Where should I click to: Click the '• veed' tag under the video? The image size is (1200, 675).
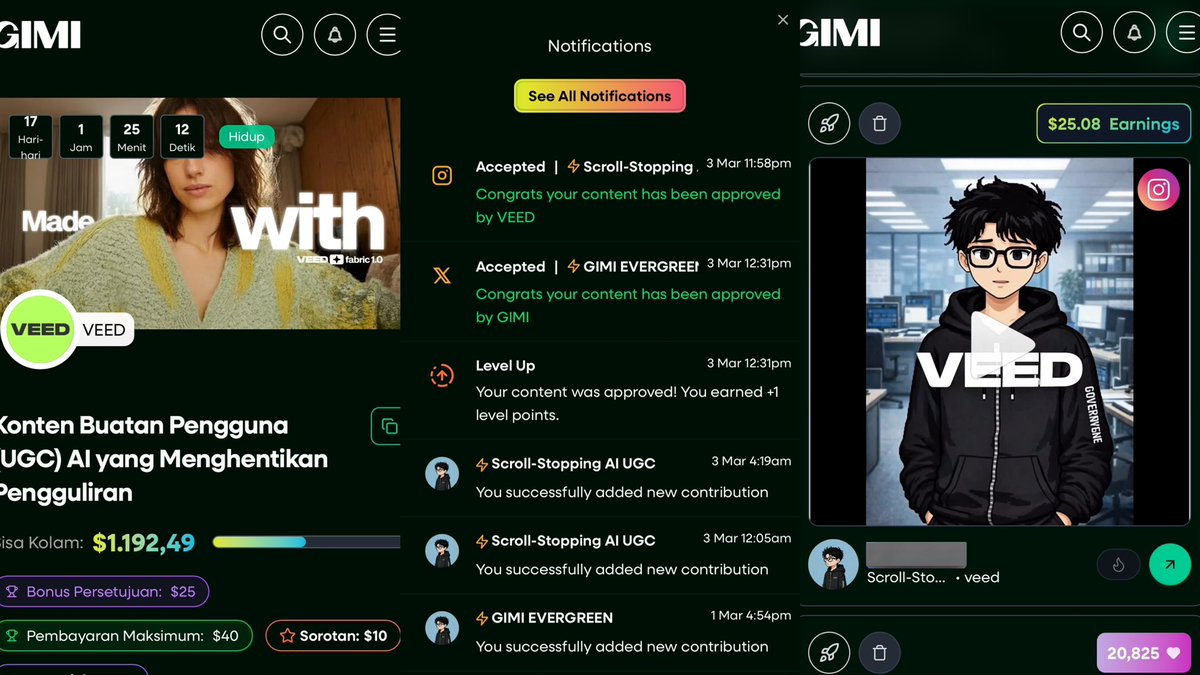[976, 577]
